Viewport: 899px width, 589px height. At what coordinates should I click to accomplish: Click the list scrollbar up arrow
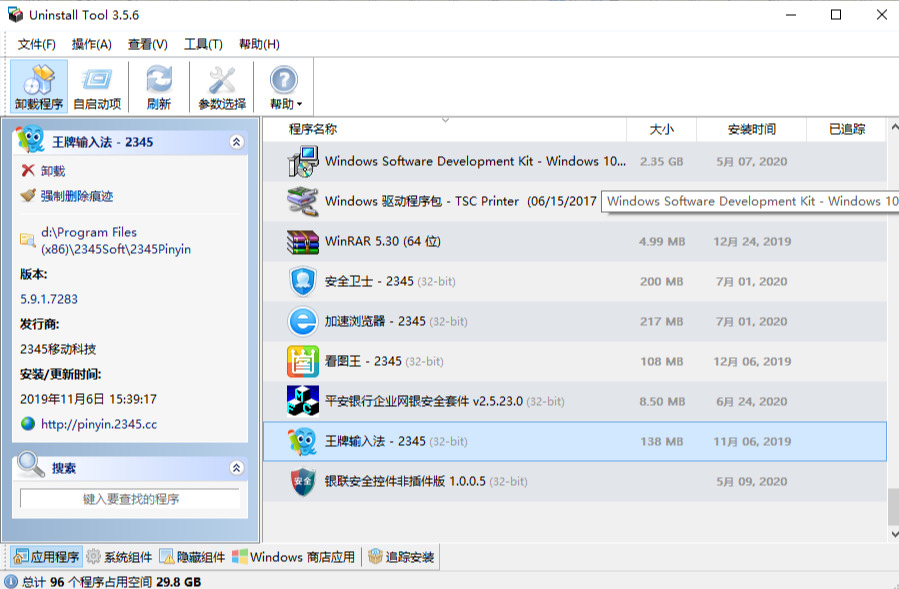[x=893, y=126]
